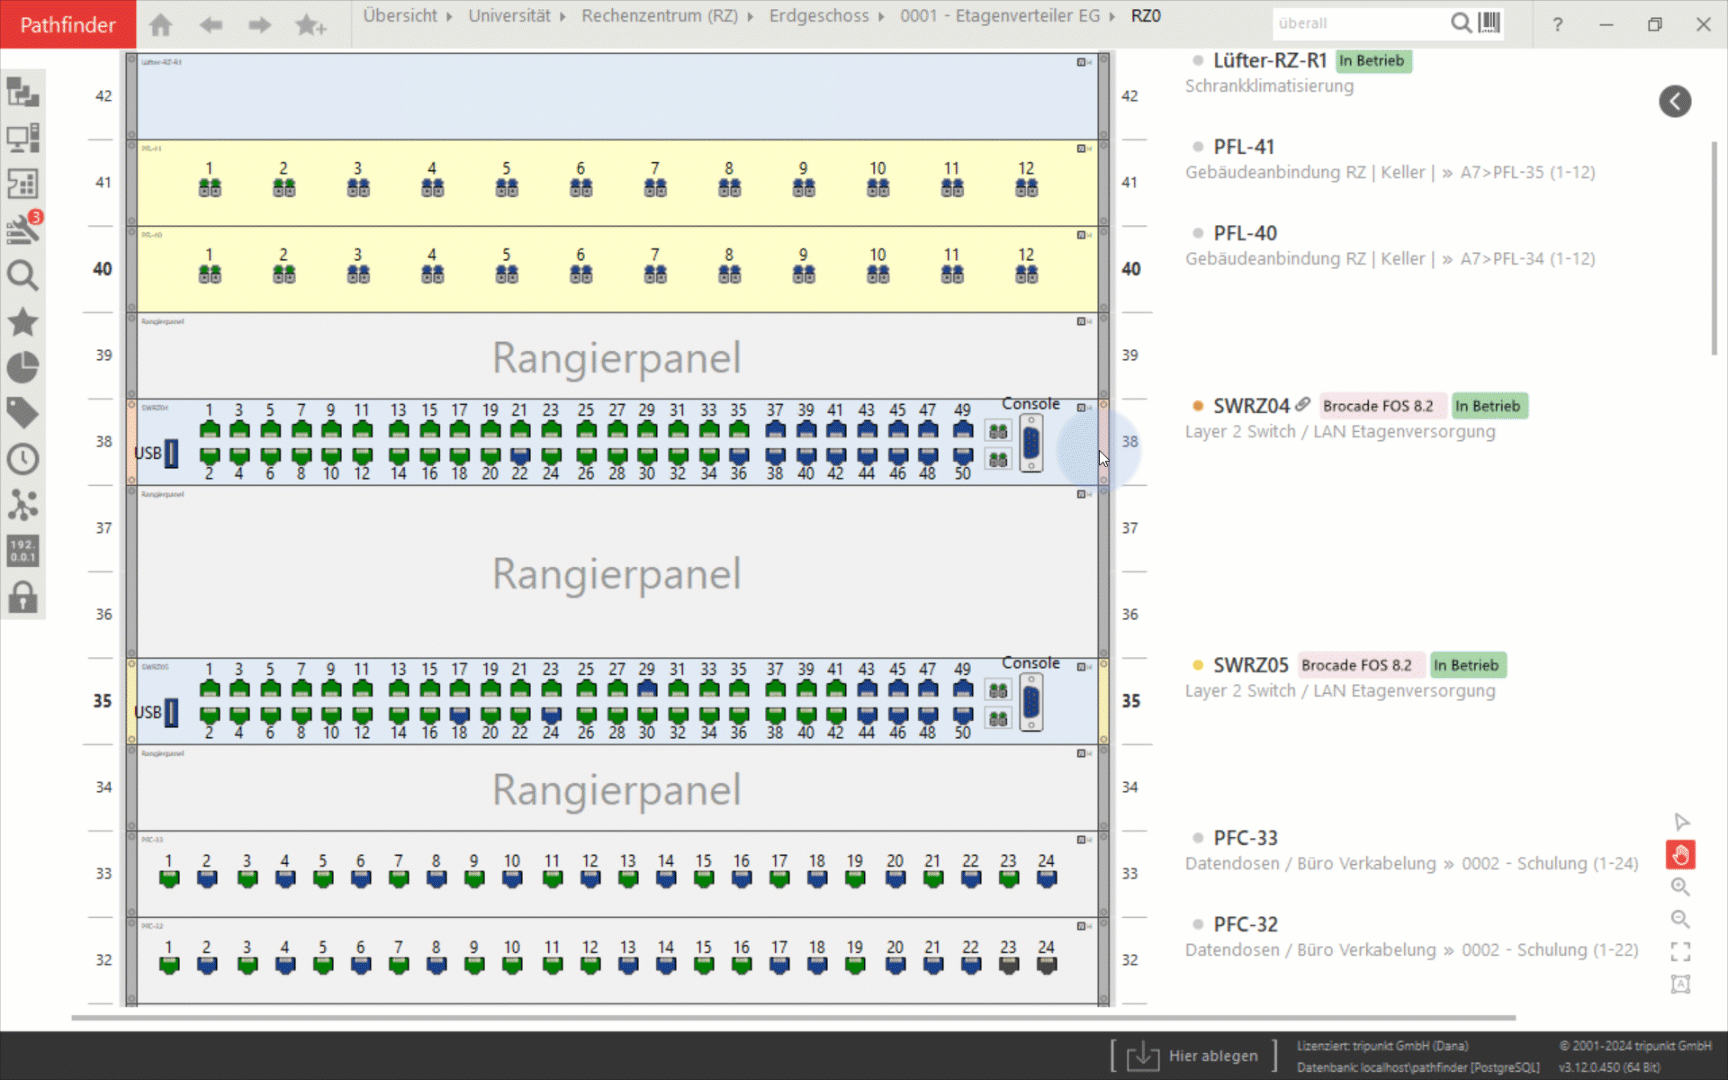Screen dimensions: 1728x1080
Task: Click the barcode scanner icon
Action: coord(1490,23)
